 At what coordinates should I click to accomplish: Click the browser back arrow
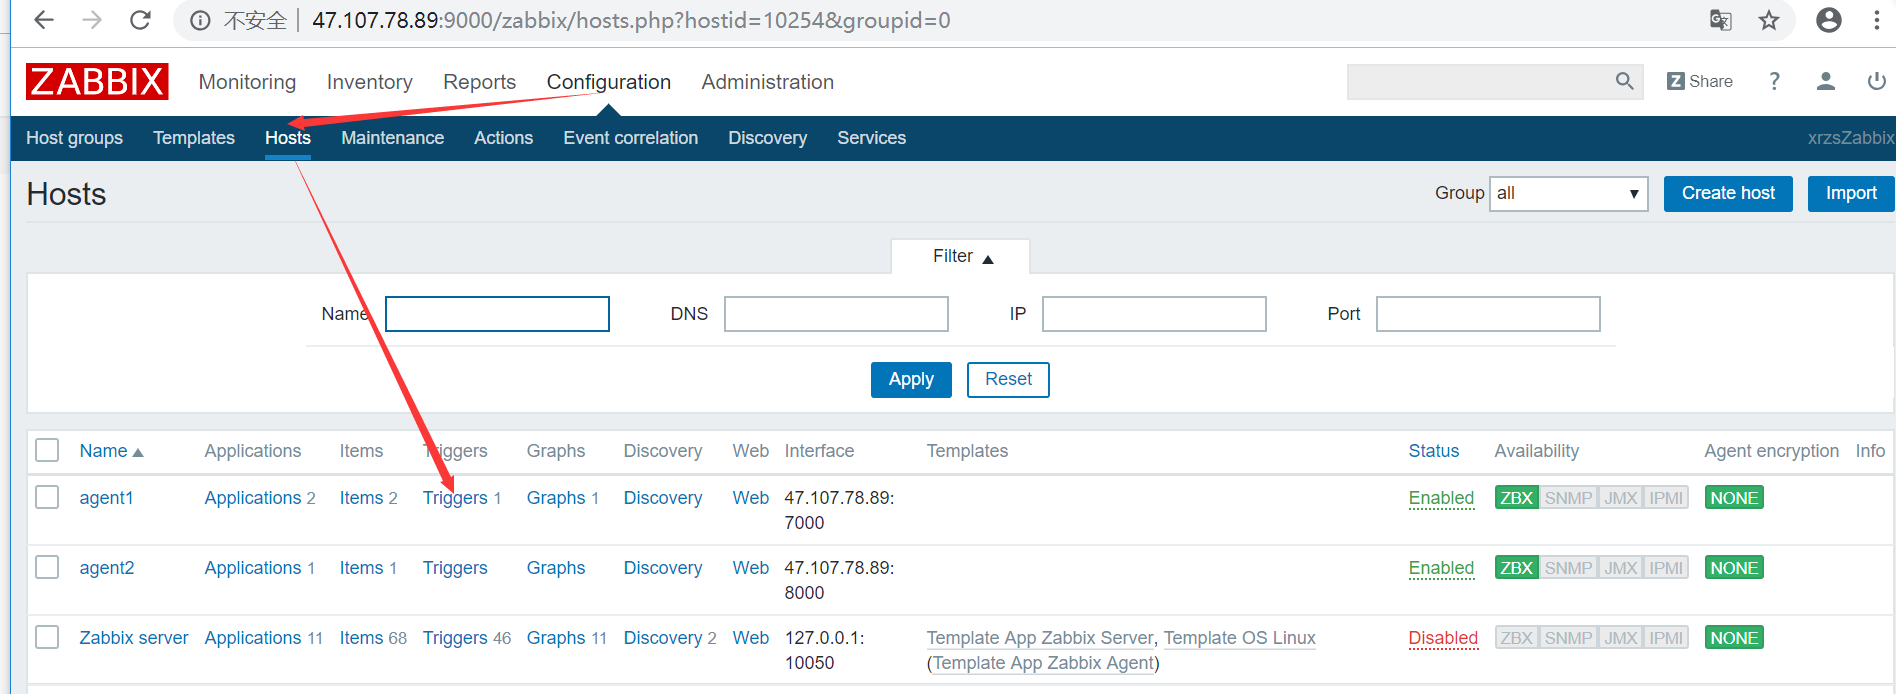point(44,20)
